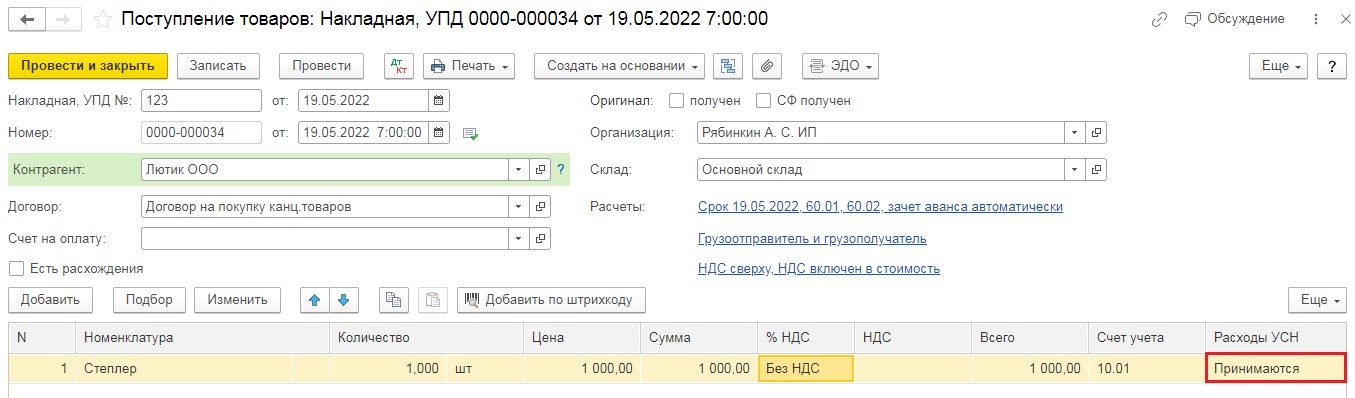Enable Есть расхождения checkbox
Viewport: 1355px width, 398px height.
pyautogui.click(x=16, y=269)
